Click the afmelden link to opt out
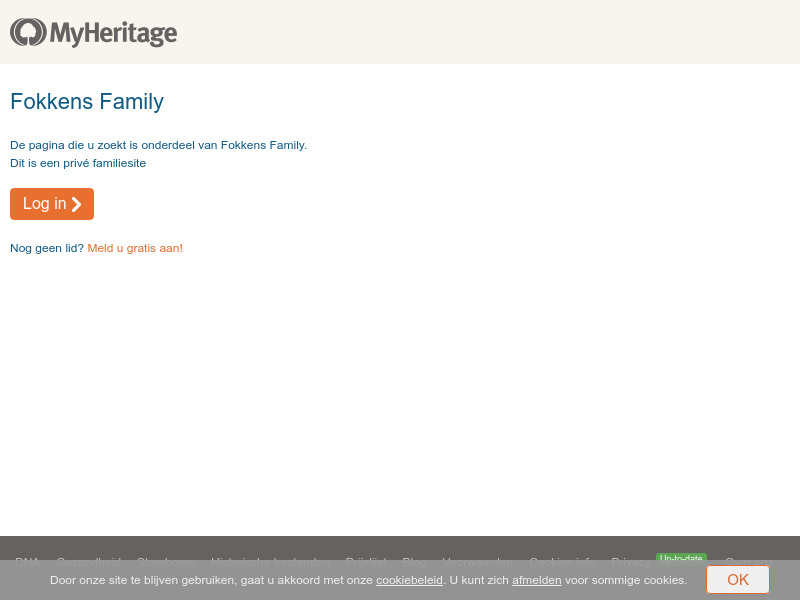Image resolution: width=800 pixels, height=600 pixels. 537,580
